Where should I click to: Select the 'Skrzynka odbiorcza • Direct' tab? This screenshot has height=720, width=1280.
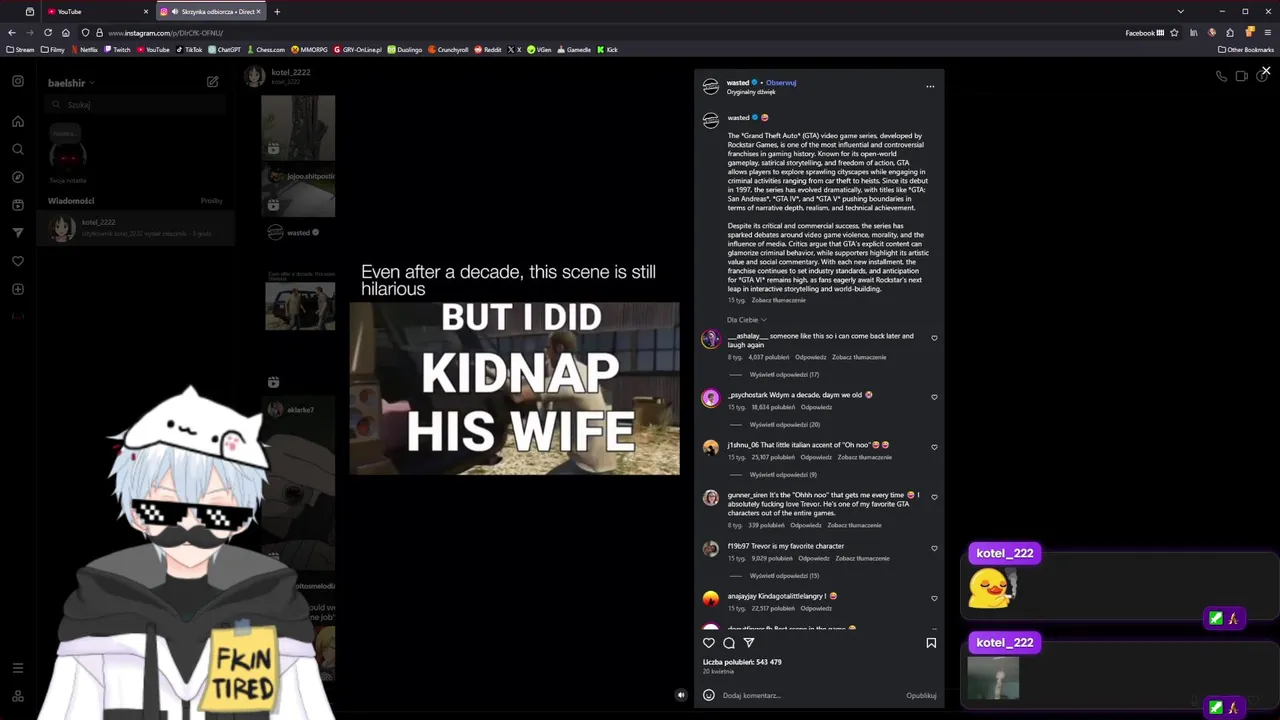point(210,11)
